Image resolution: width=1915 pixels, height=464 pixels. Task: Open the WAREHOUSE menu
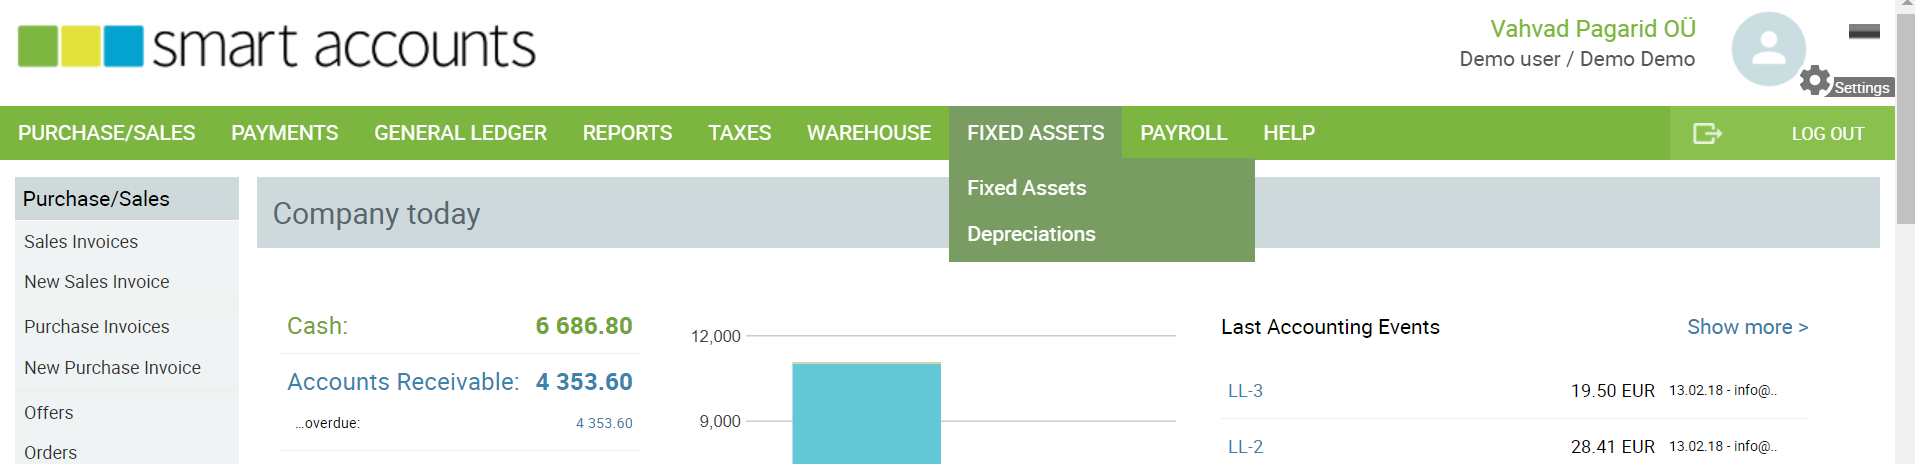(869, 133)
